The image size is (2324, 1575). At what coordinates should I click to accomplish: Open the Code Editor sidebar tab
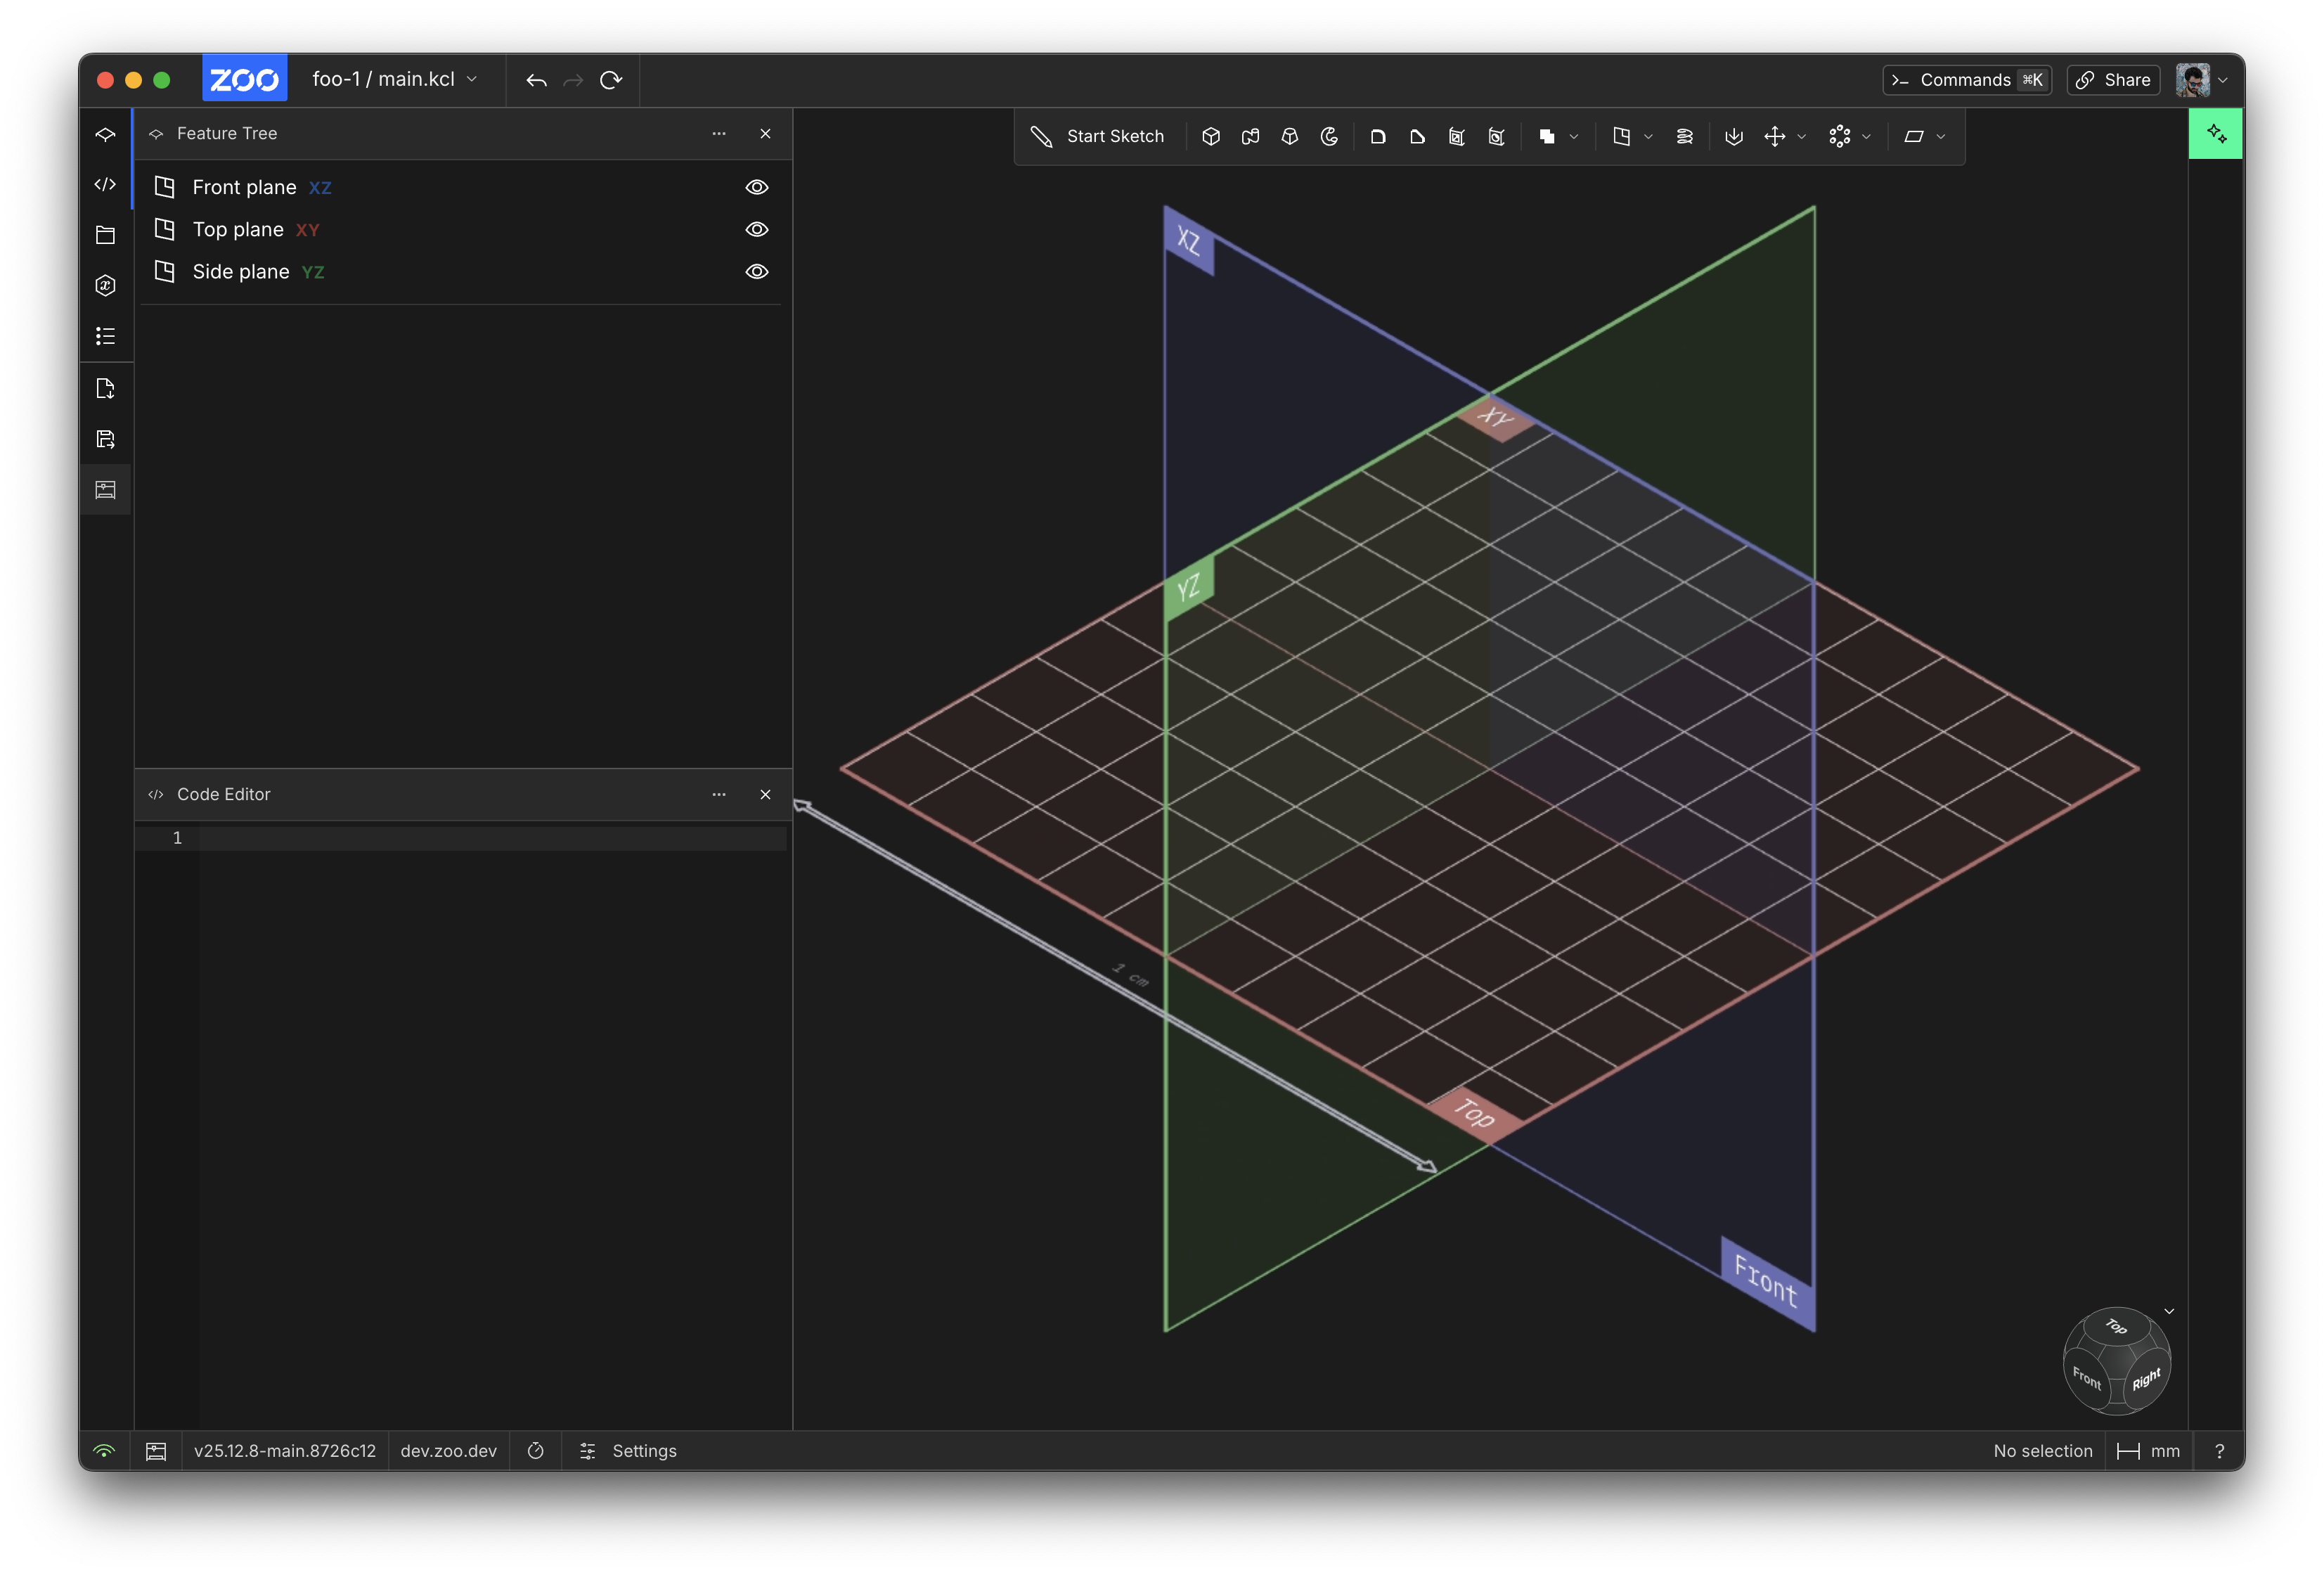click(x=105, y=184)
